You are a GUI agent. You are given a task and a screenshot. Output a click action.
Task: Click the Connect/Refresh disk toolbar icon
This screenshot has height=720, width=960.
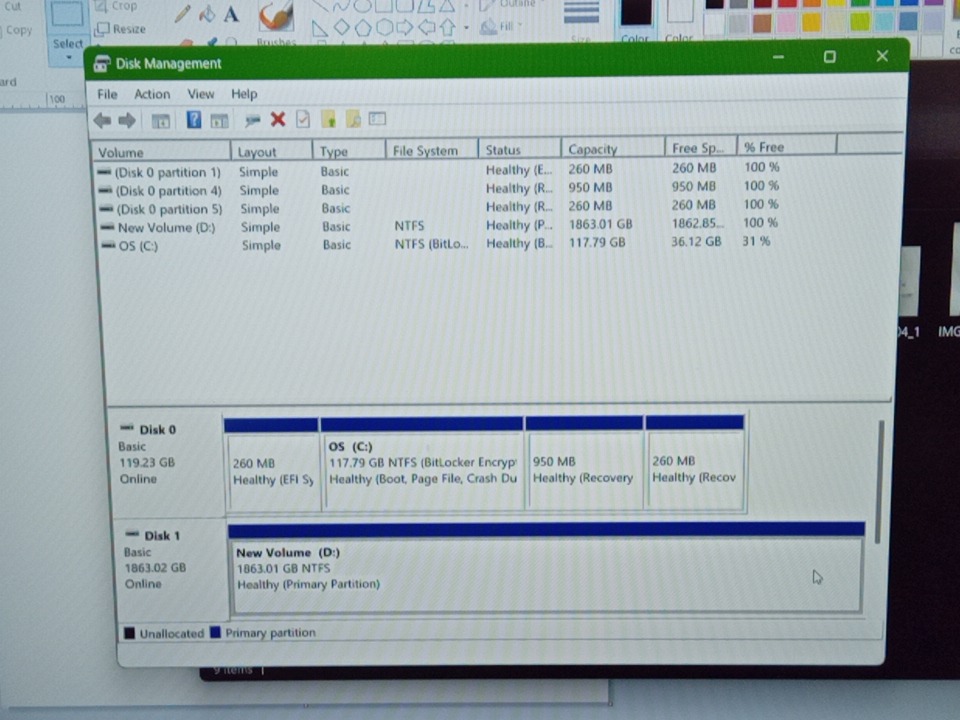point(252,120)
